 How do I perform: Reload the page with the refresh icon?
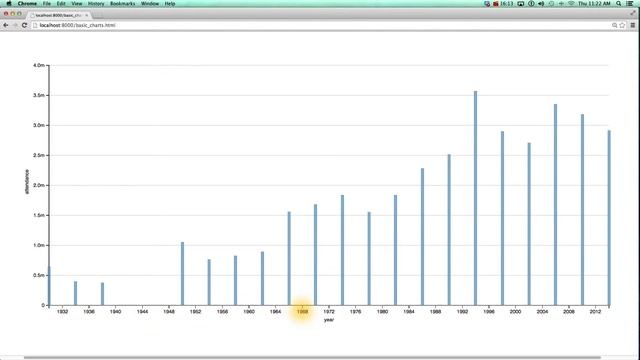click(x=24, y=25)
